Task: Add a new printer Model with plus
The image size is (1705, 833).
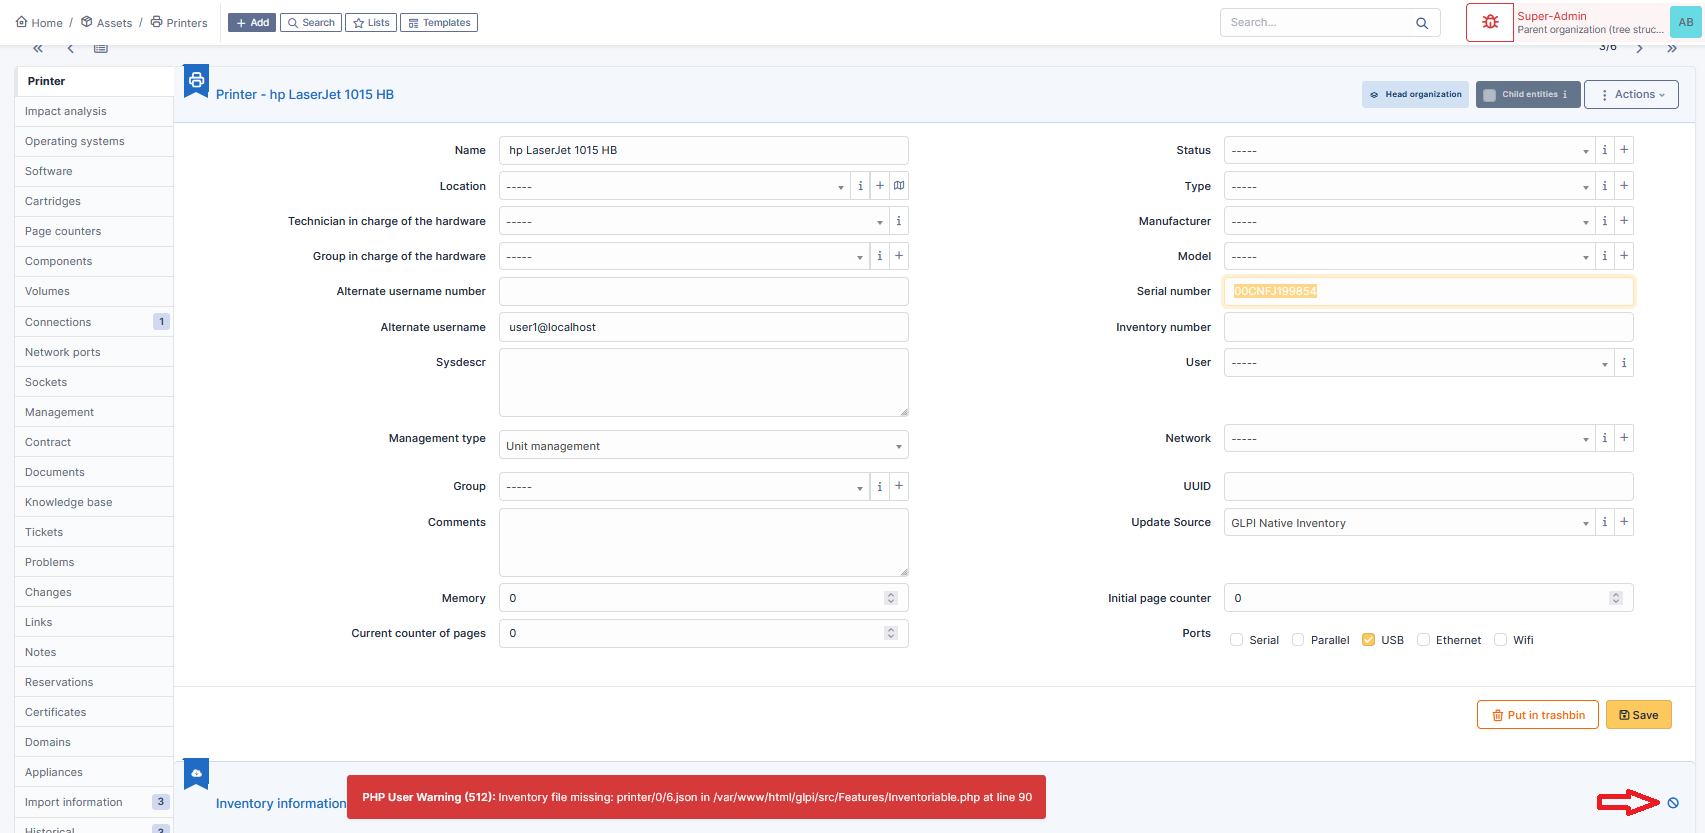Action: click(x=1624, y=256)
